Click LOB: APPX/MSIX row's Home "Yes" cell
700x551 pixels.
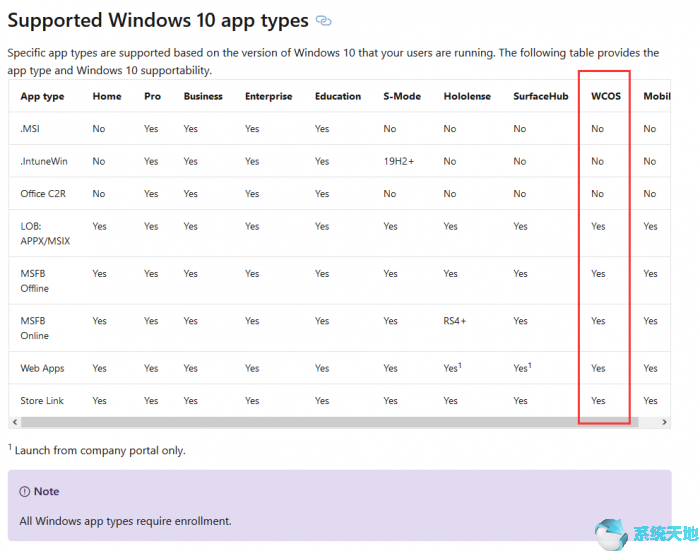(x=100, y=226)
